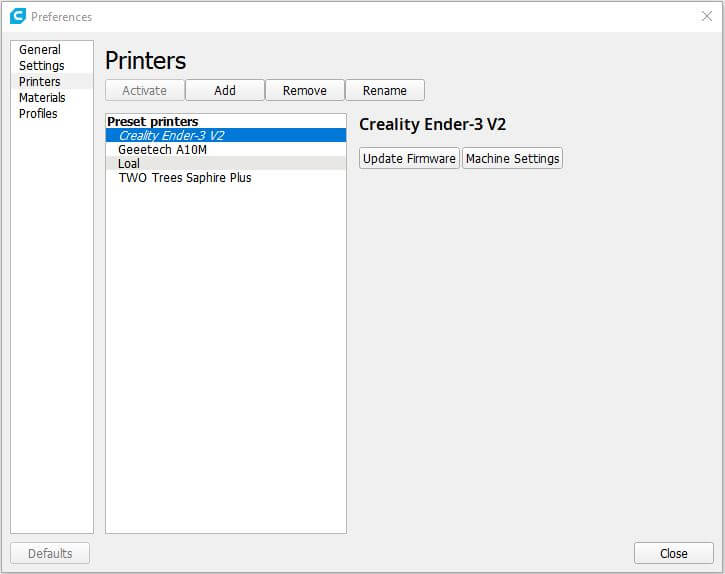Pick TWO Trees Saphire Plus printer

click(x=185, y=177)
